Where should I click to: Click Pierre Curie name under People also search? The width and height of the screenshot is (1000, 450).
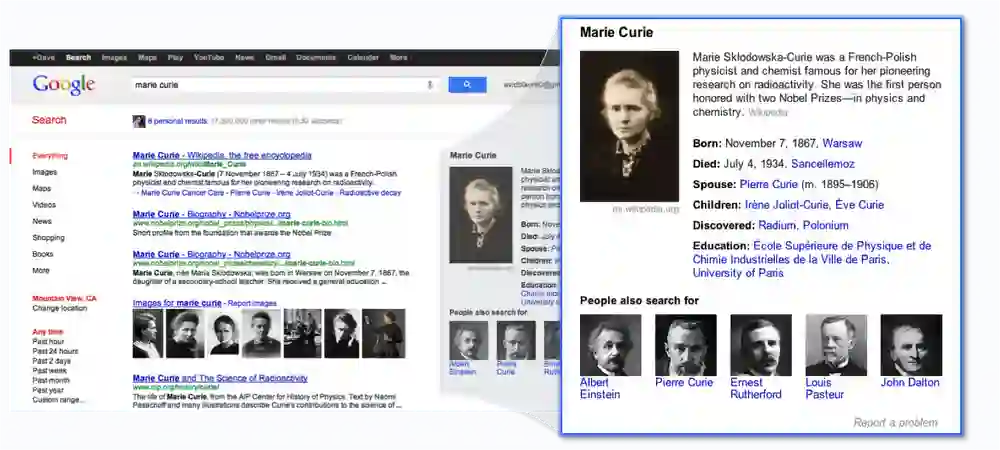(684, 383)
